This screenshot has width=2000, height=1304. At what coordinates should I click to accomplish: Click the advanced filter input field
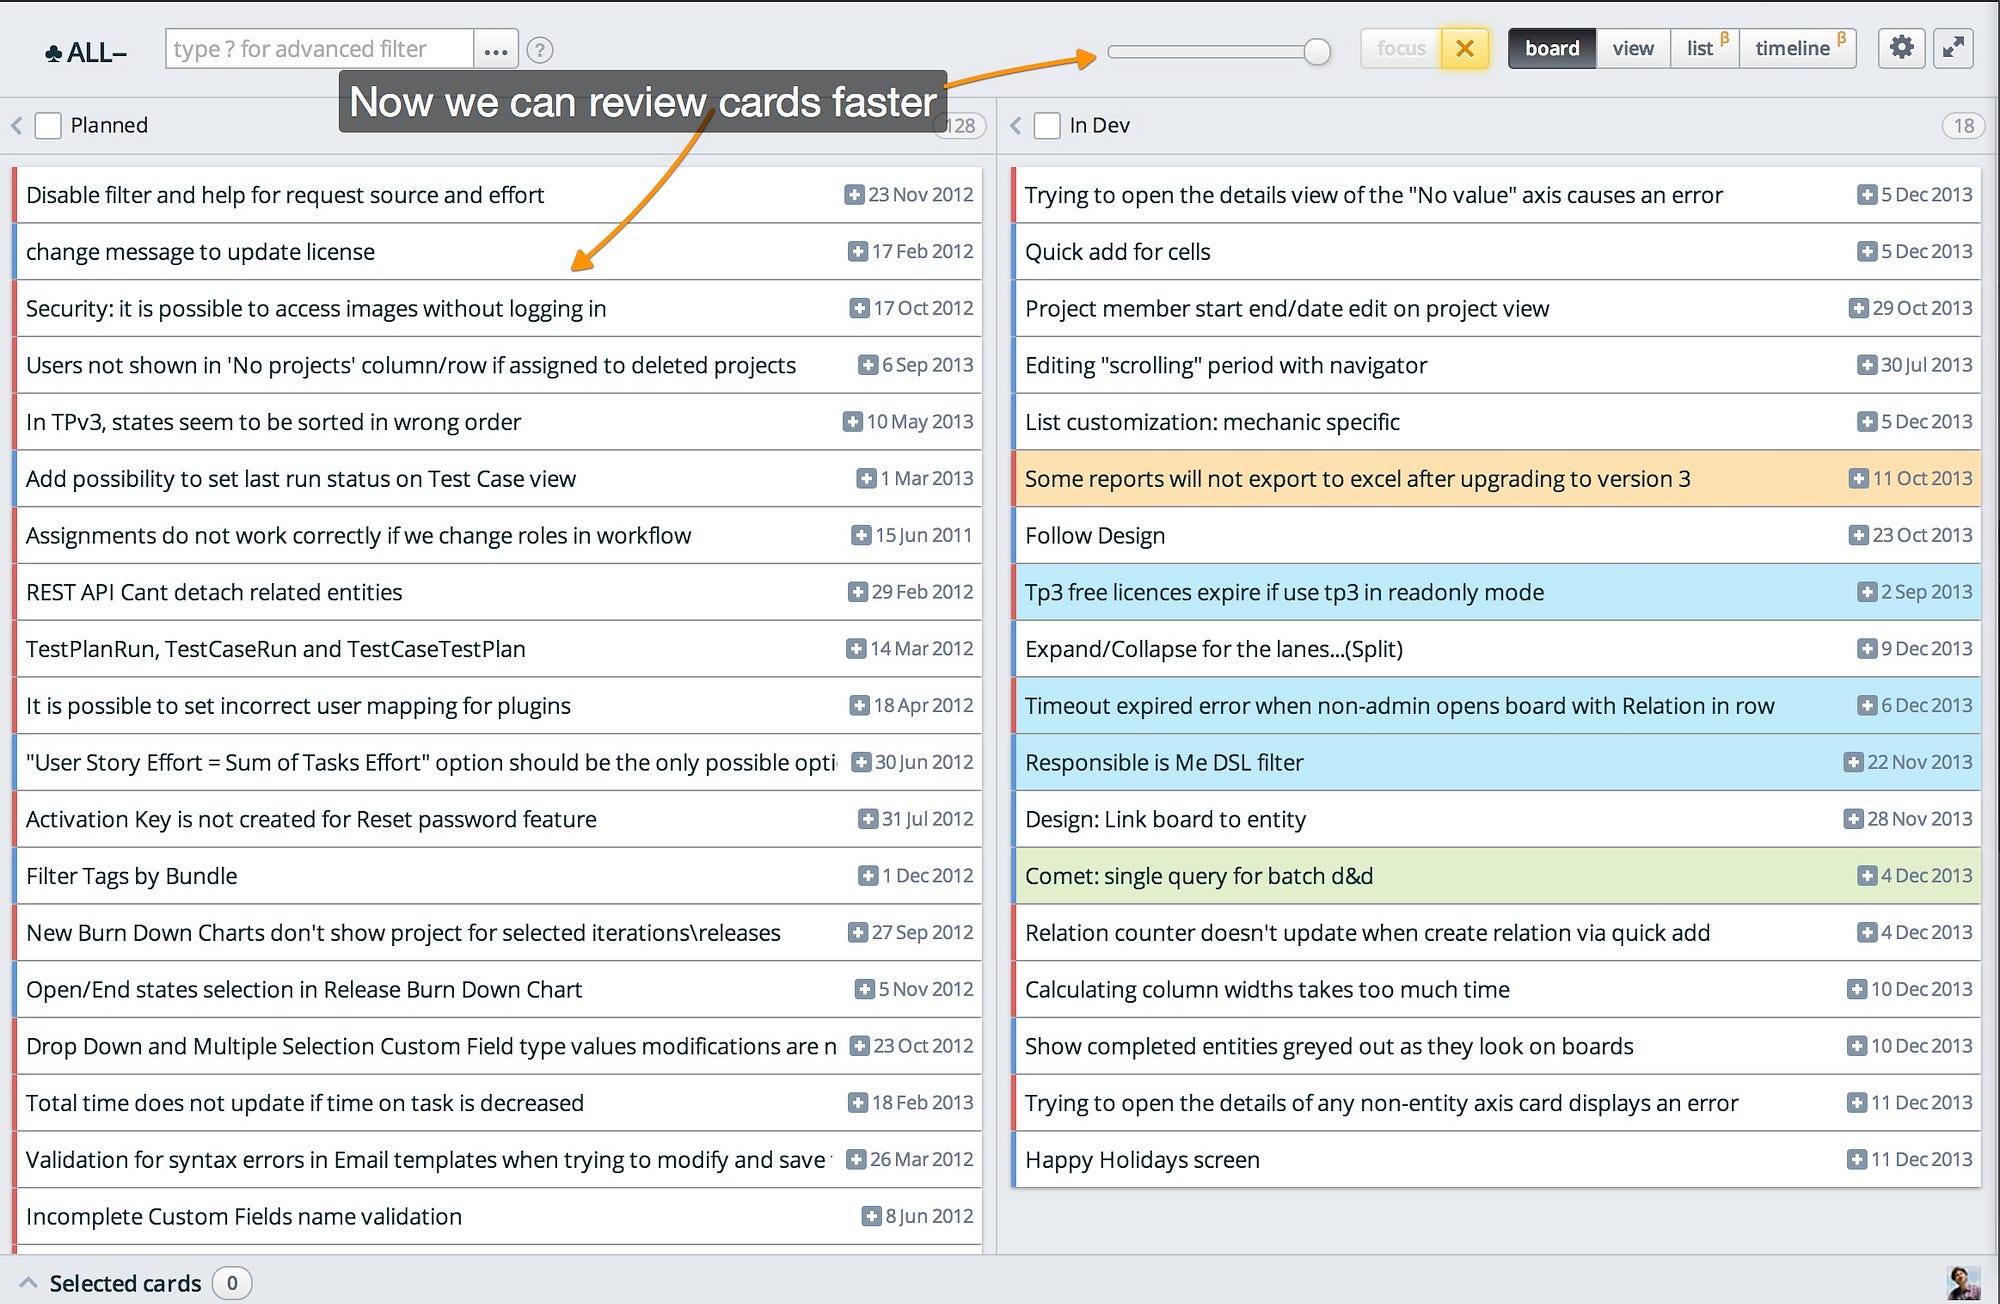click(x=319, y=49)
